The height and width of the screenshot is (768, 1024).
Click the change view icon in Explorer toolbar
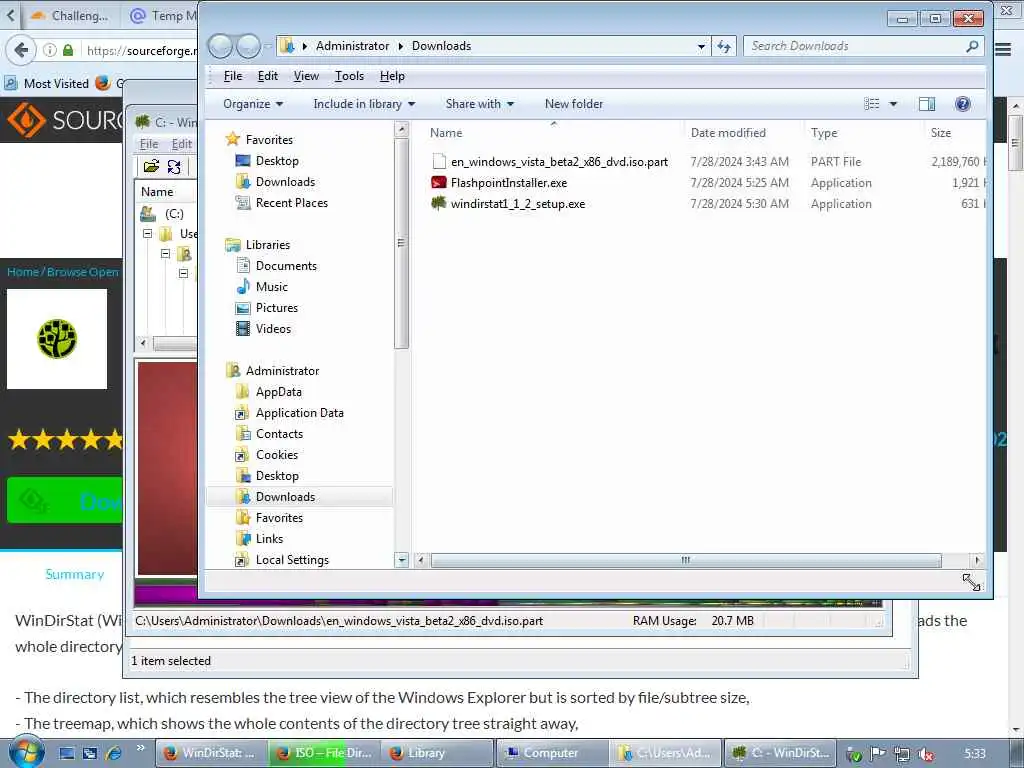pos(872,104)
